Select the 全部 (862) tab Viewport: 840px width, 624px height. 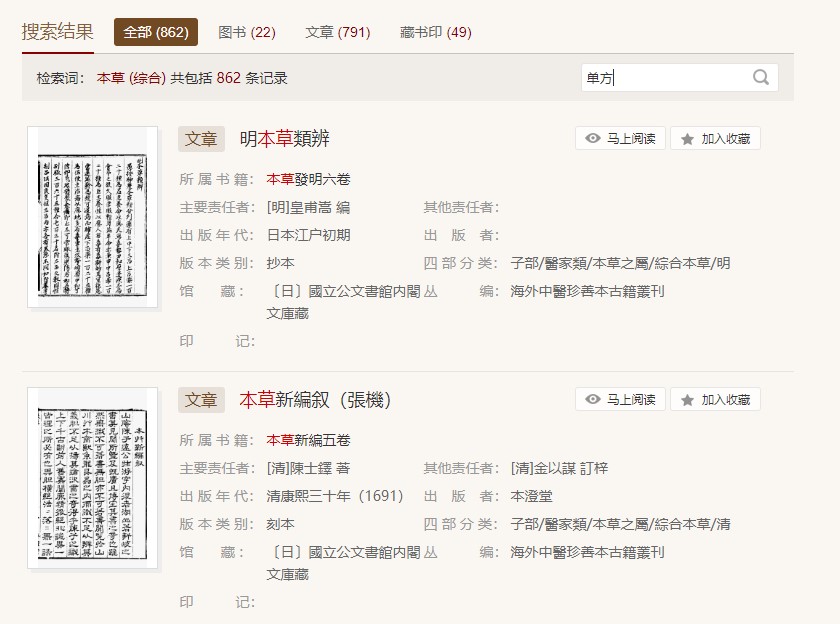[x=156, y=32]
